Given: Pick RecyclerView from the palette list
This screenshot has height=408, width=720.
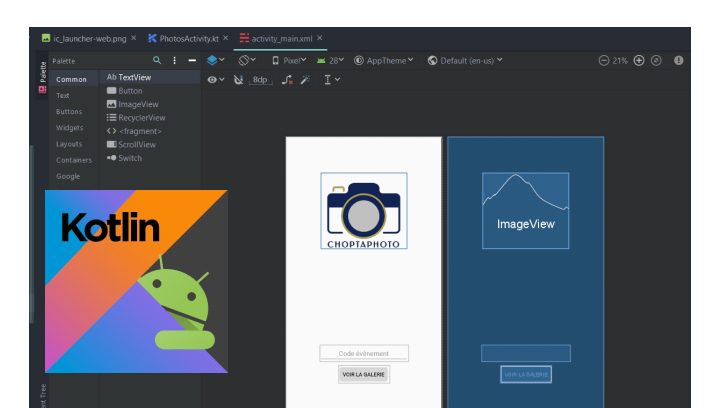Looking at the screenshot, I should 136,117.
